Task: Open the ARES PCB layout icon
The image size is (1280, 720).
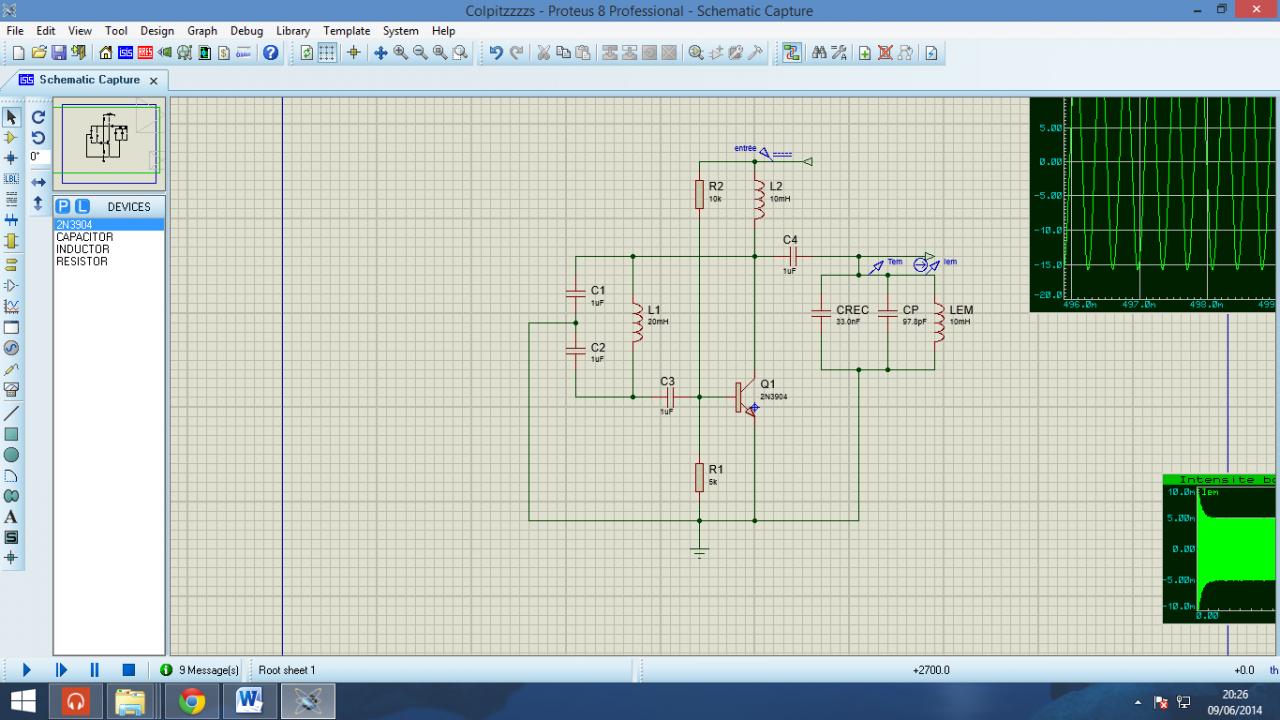Action: [x=145, y=53]
